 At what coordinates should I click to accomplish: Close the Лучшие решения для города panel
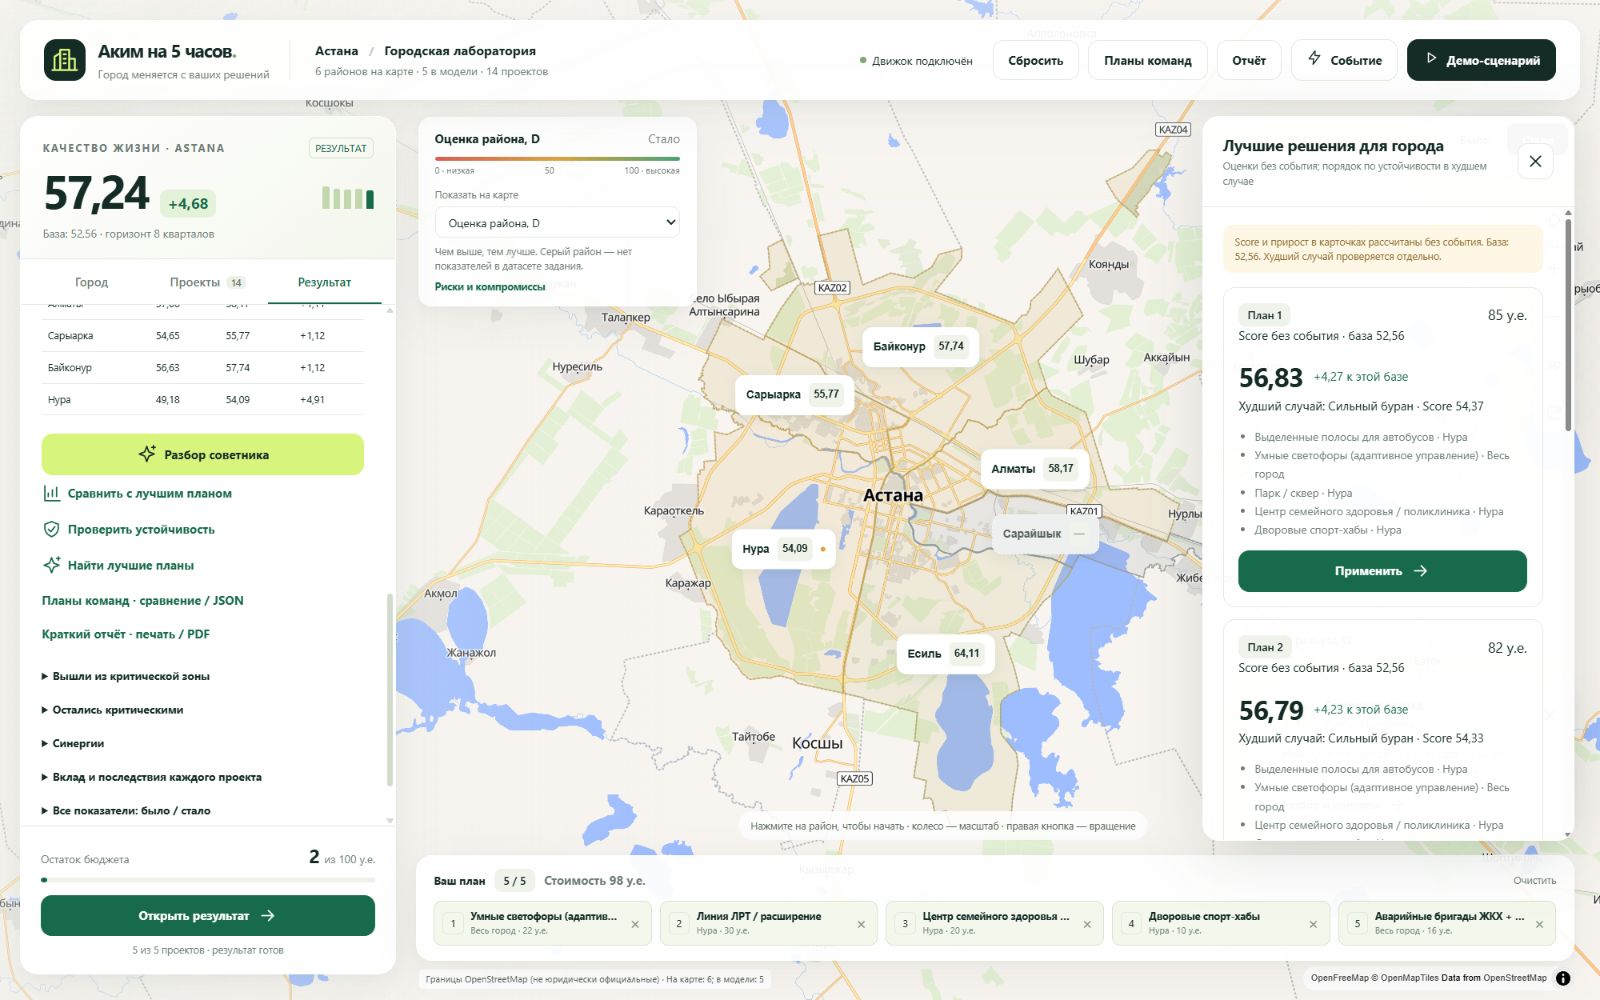click(1535, 161)
